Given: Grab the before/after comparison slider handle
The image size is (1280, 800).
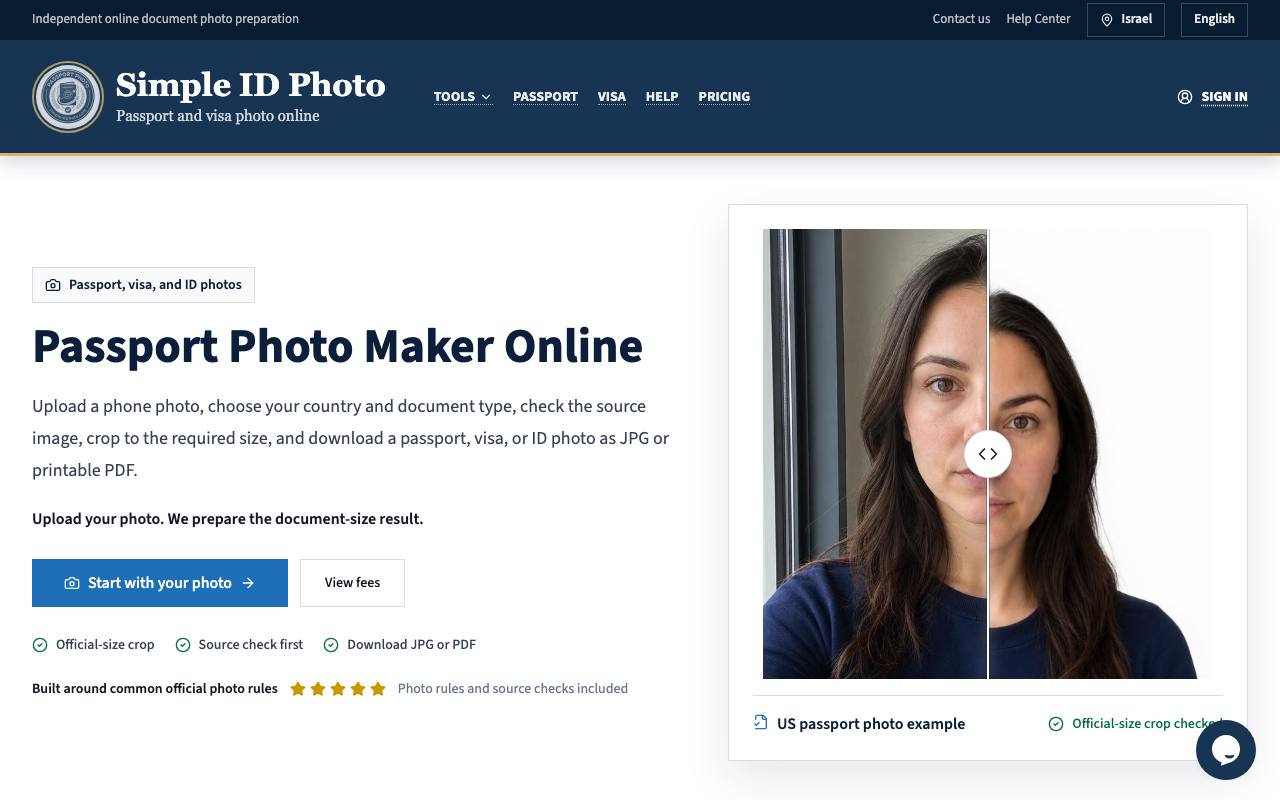Looking at the screenshot, I should pyautogui.click(x=988, y=454).
